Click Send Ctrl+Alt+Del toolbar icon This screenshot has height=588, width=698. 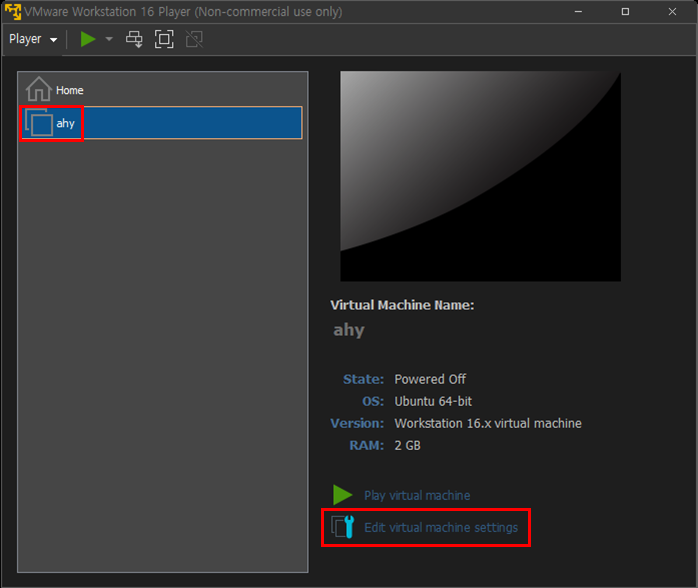click(x=134, y=39)
